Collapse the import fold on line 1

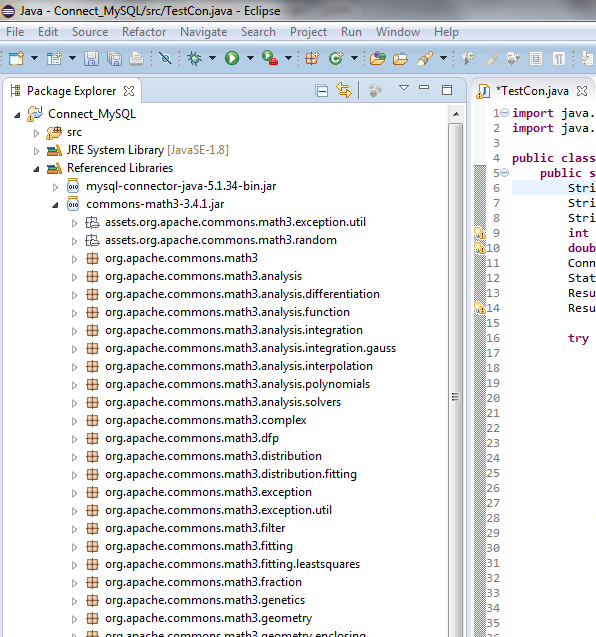[x=504, y=113]
